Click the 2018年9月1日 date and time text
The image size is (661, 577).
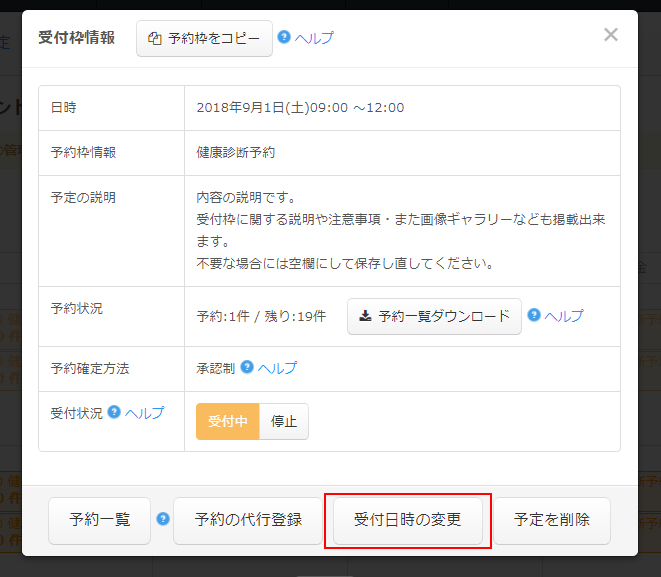pyautogui.click(x=300, y=108)
